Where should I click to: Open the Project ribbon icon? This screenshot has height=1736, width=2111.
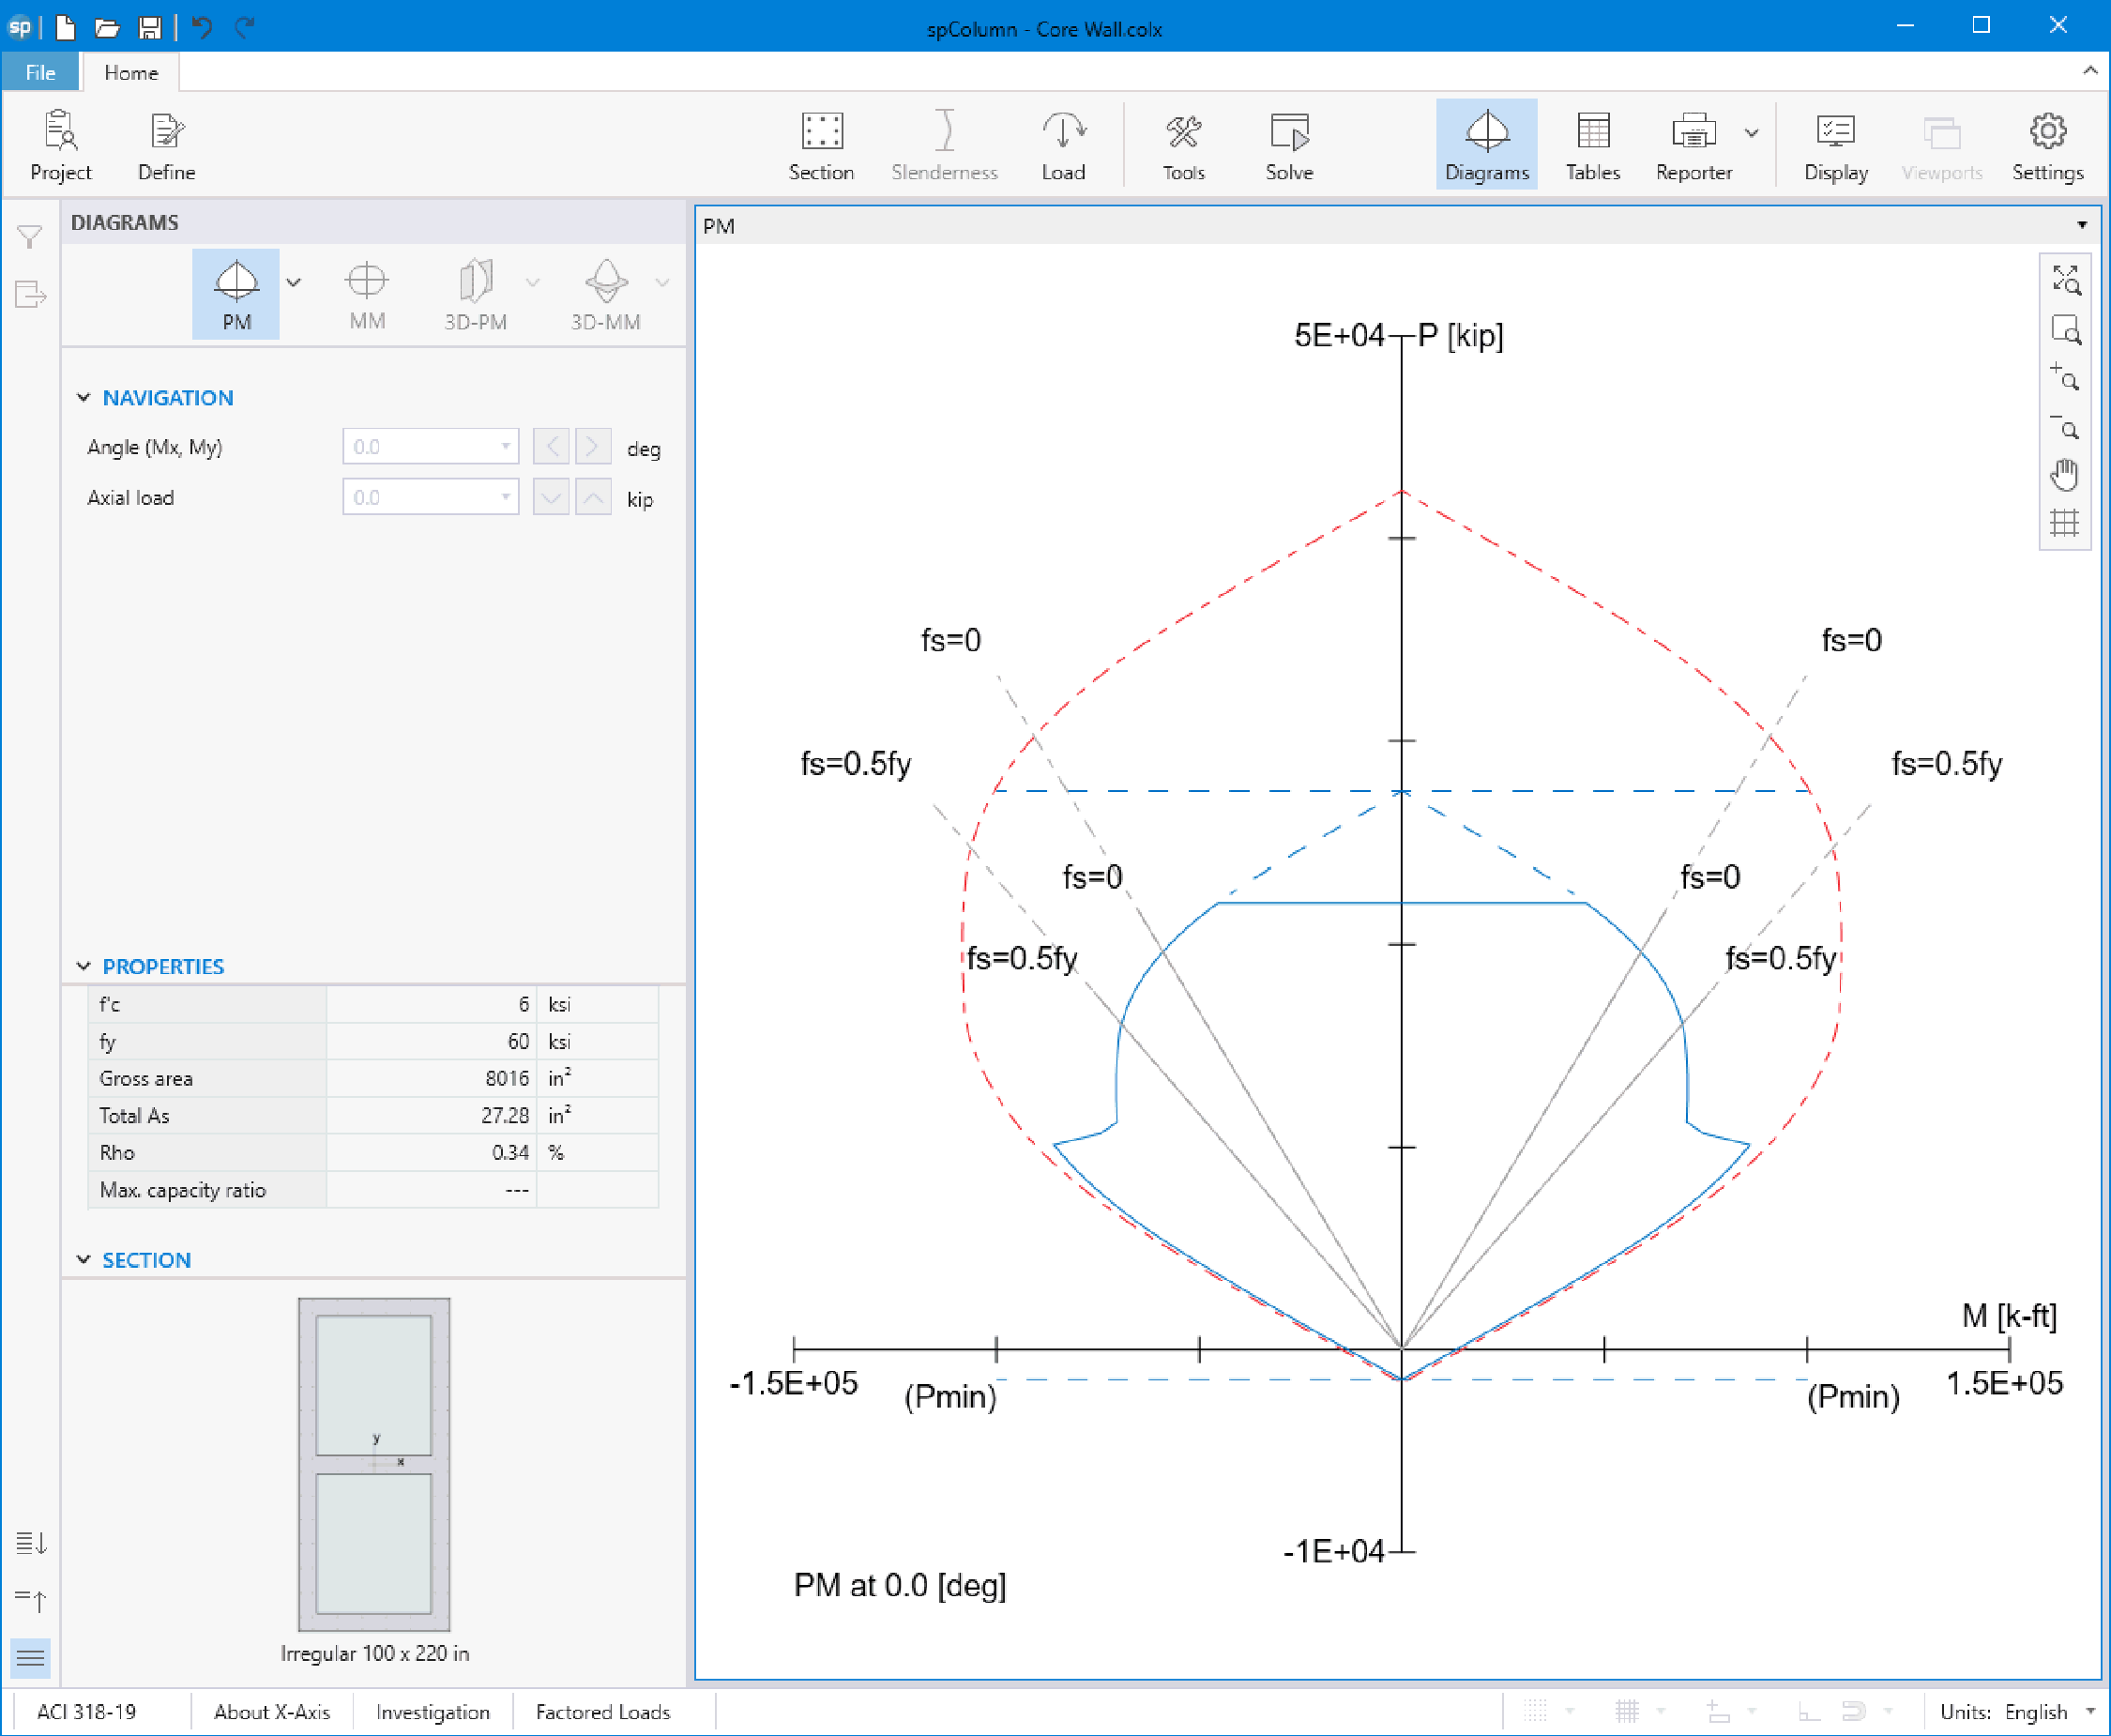click(60, 146)
